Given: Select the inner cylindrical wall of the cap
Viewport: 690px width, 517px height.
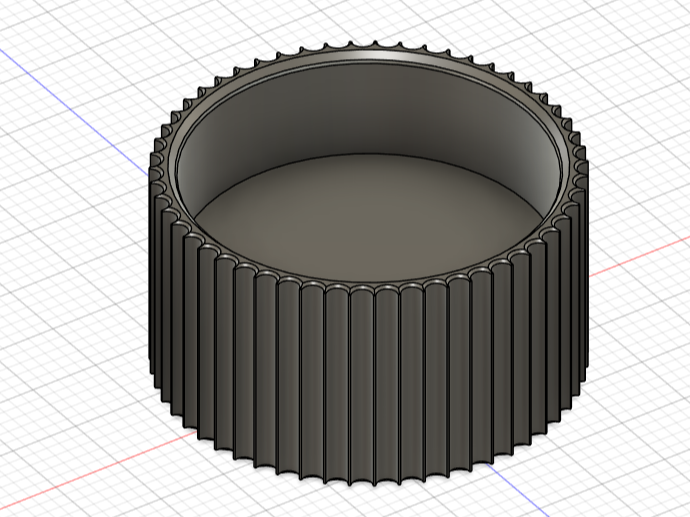Looking at the screenshot, I should (x=369, y=110).
